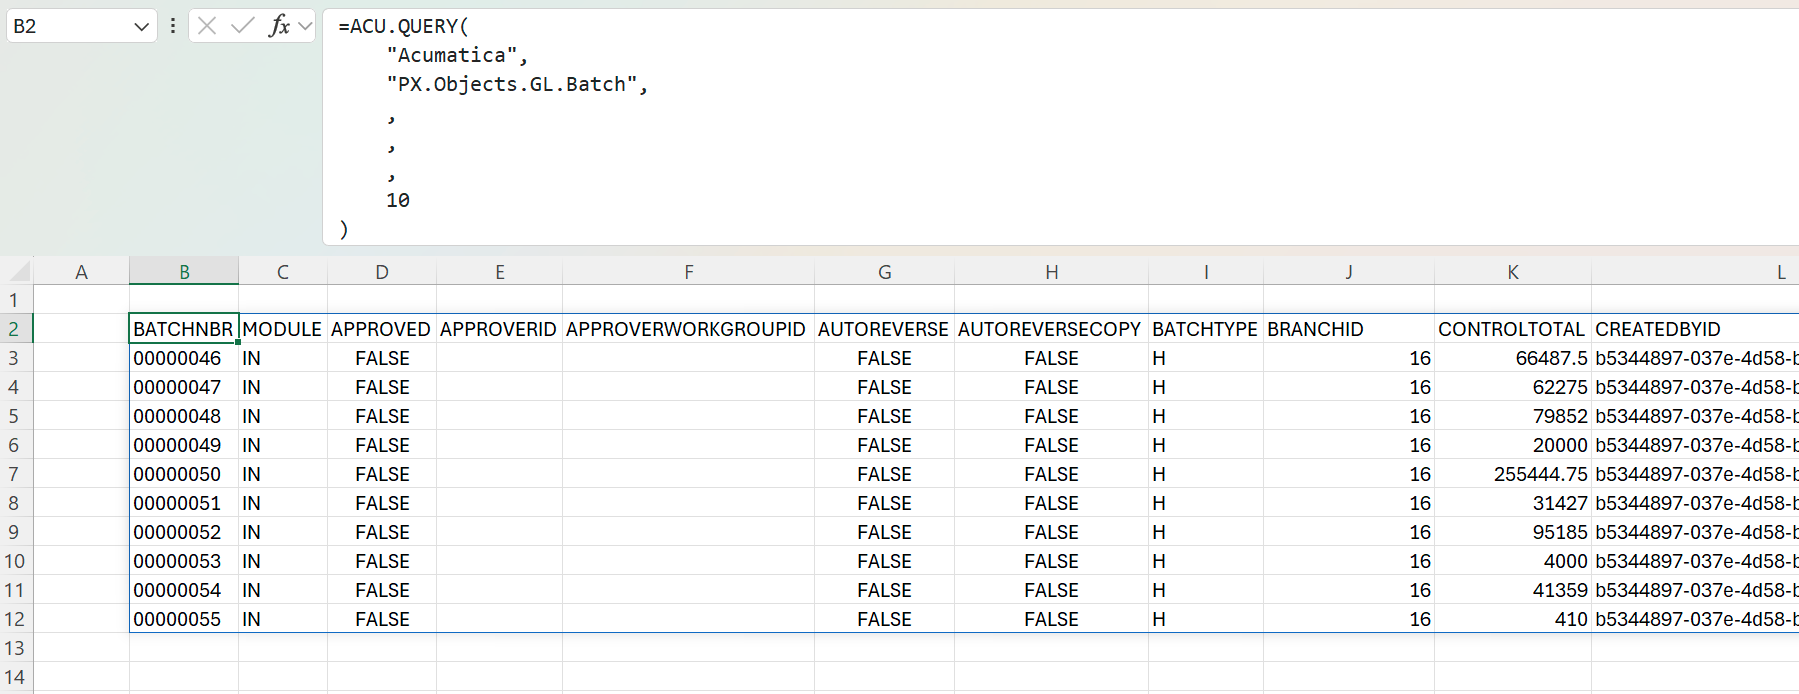Click the control total 66487.5 cell
Image resolution: width=1799 pixels, height=694 pixels.
click(x=1513, y=358)
